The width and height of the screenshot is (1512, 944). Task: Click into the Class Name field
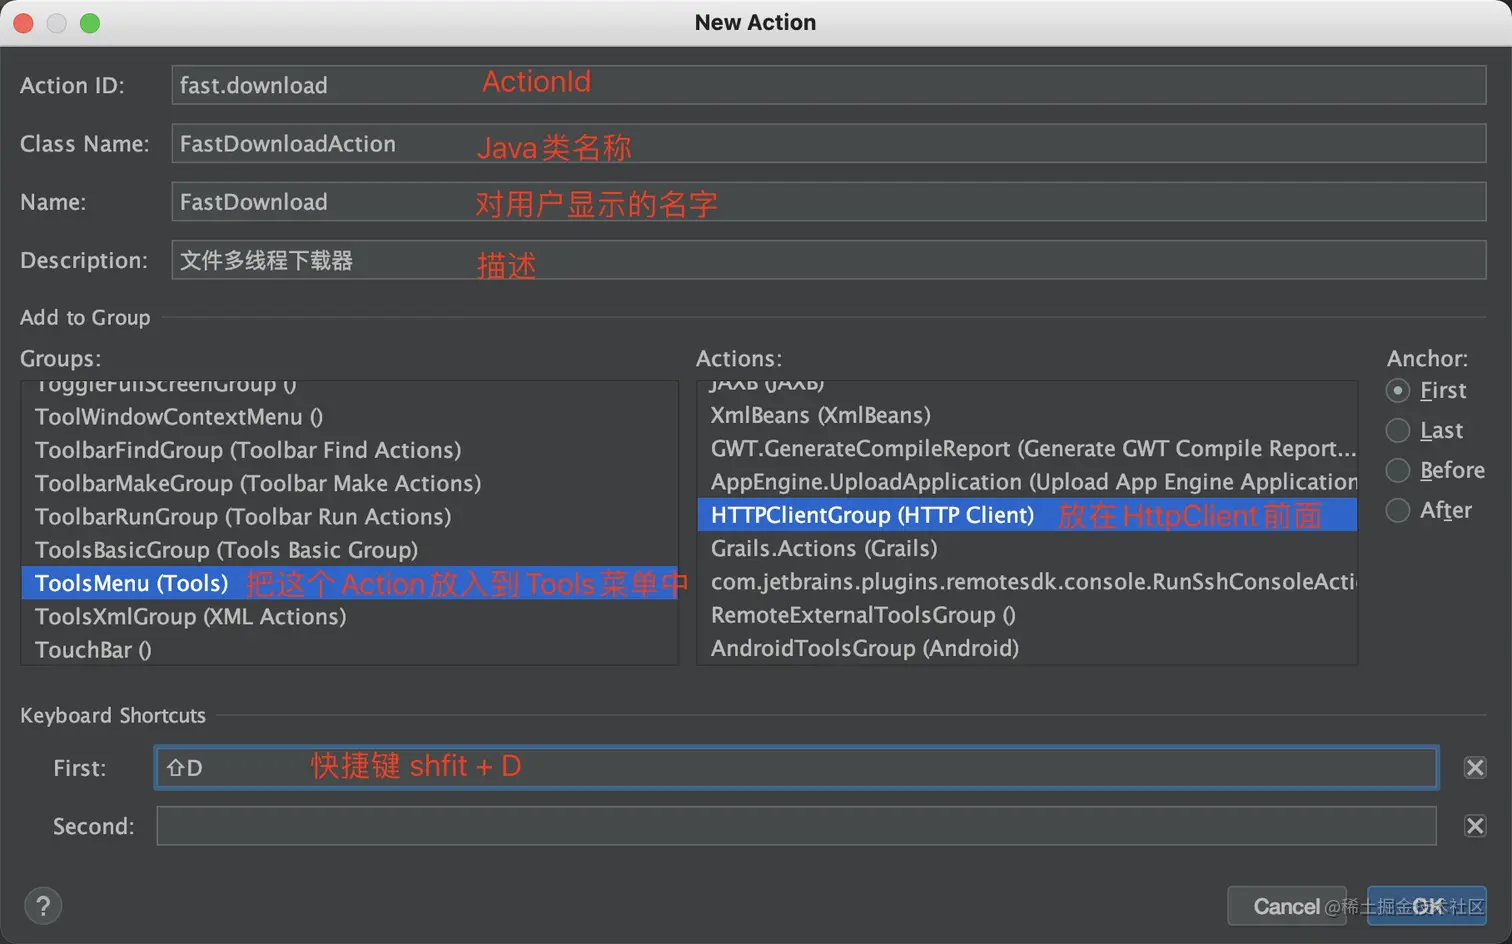click(x=828, y=144)
